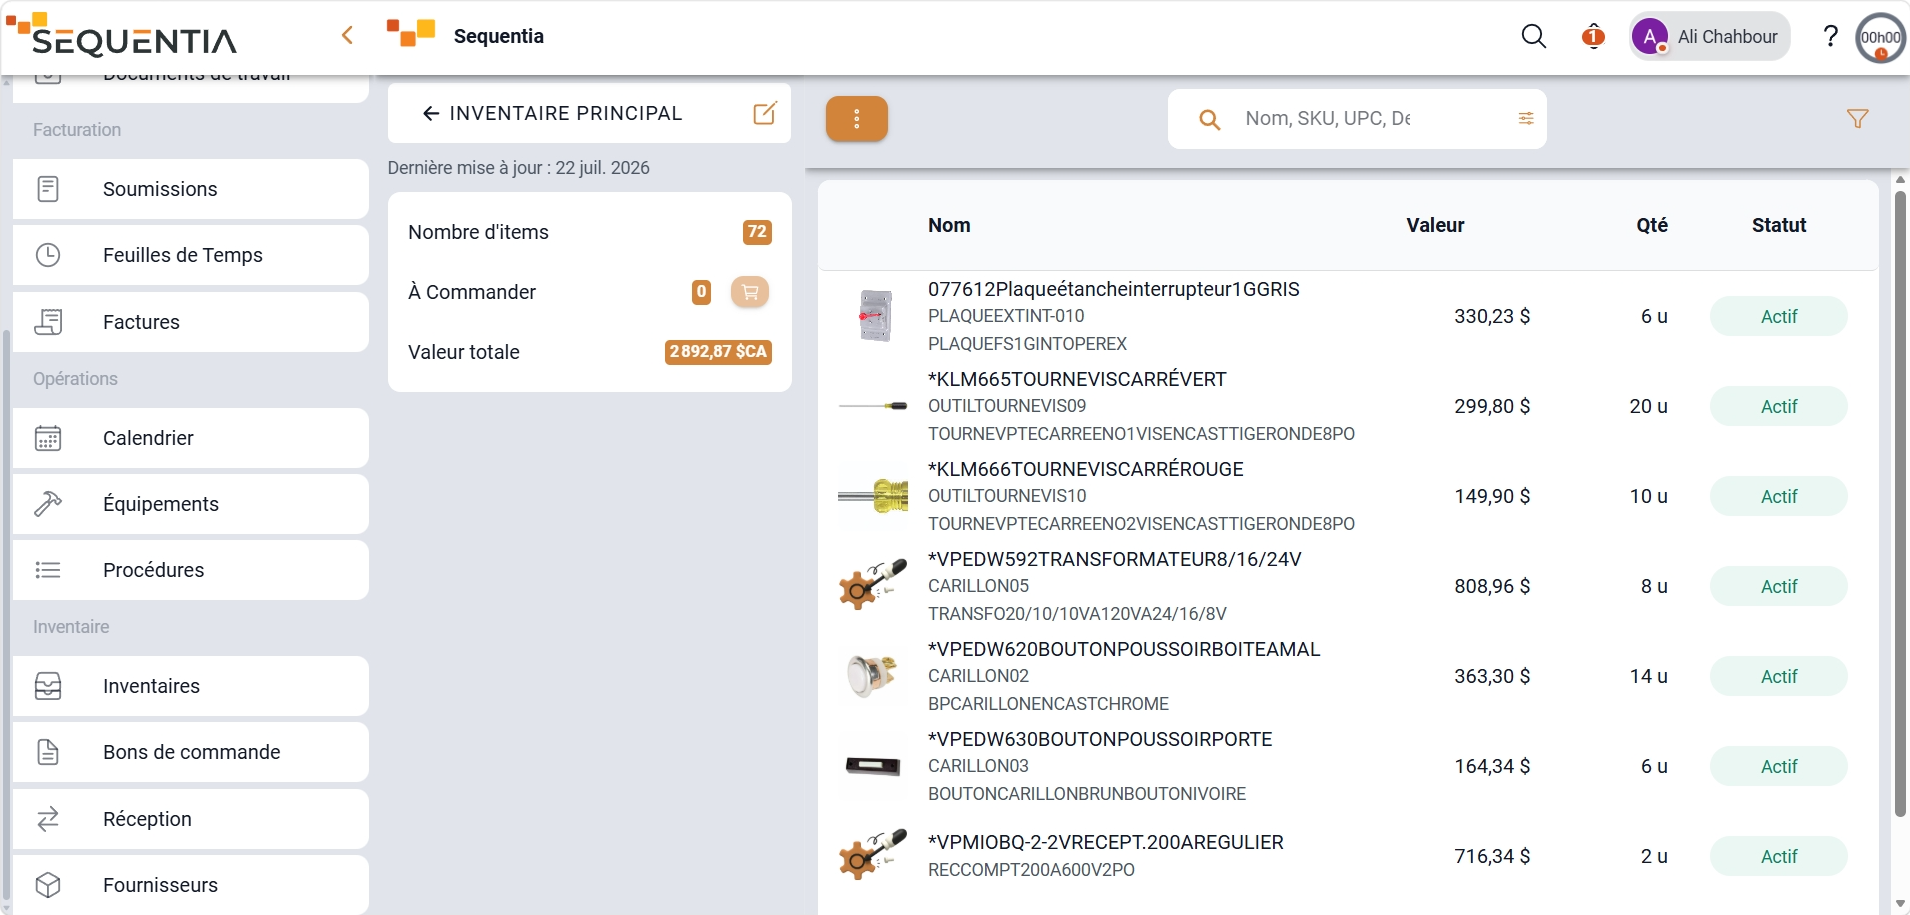Click the Calendrier calendar icon

coord(48,438)
